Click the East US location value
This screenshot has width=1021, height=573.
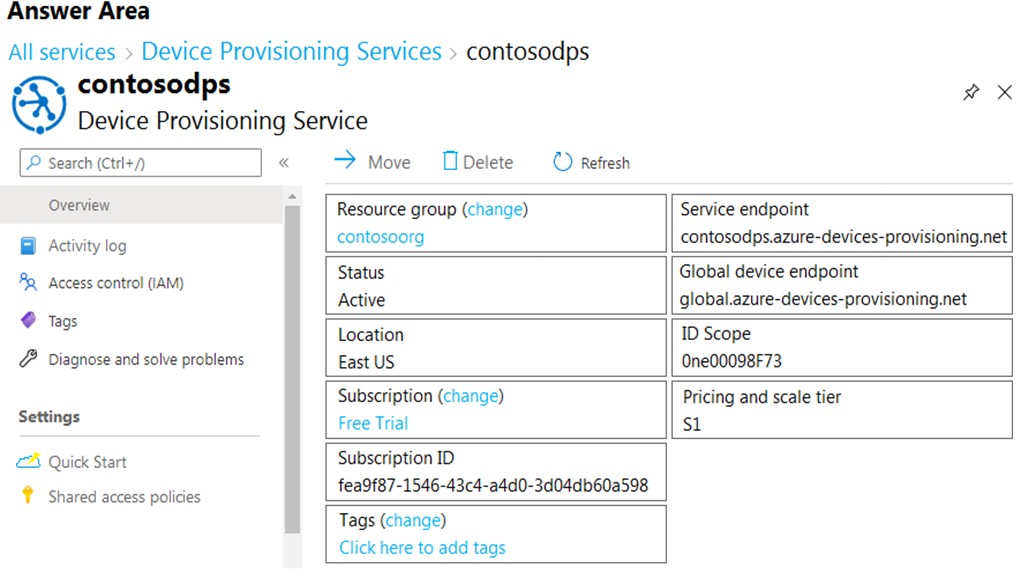point(366,362)
